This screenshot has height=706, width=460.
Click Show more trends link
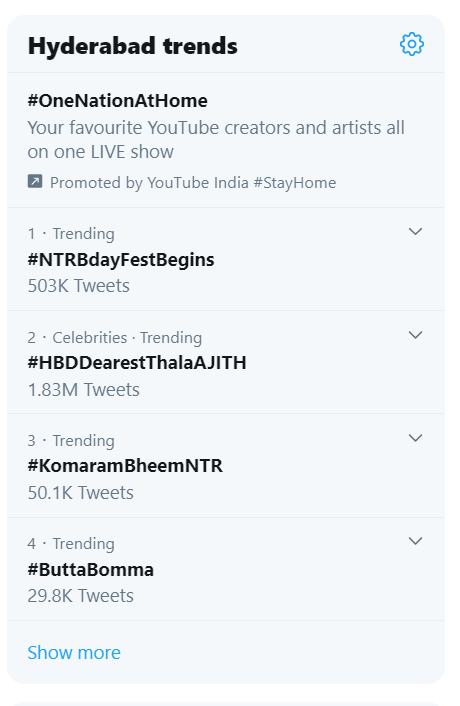coord(74,652)
